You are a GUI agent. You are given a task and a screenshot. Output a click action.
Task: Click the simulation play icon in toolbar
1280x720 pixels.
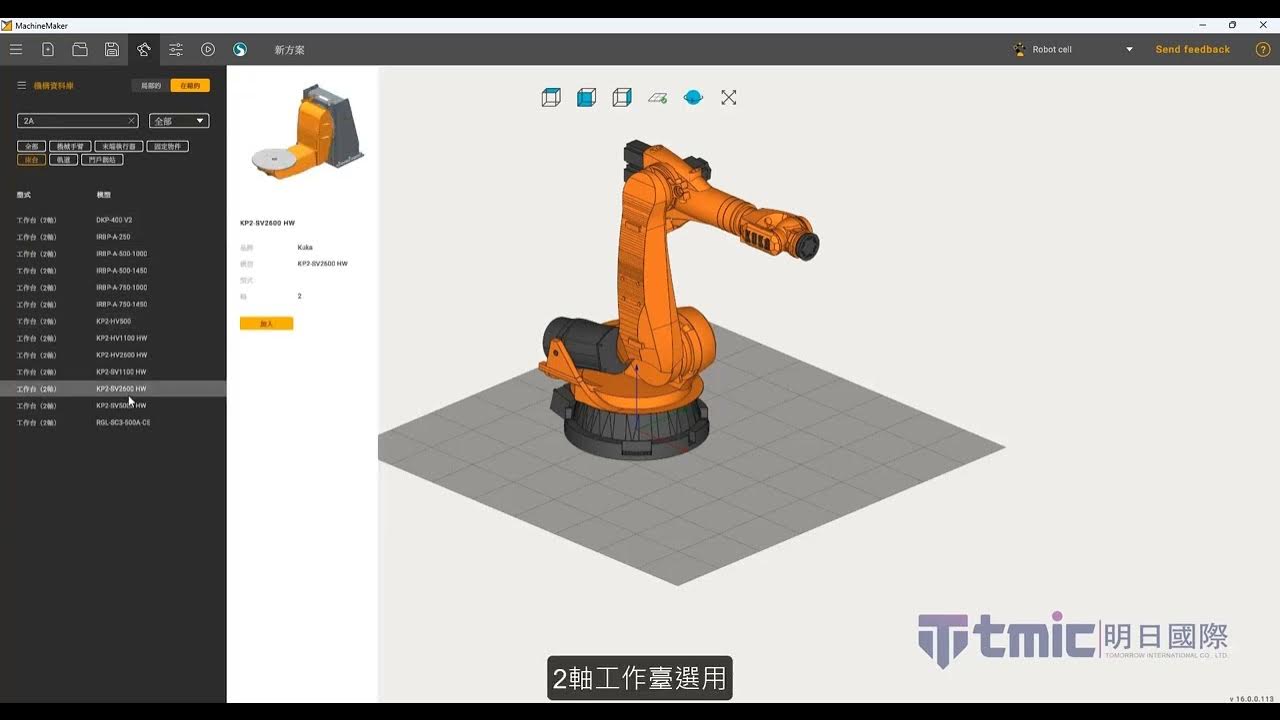pyautogui.click(x=208, y=49)
